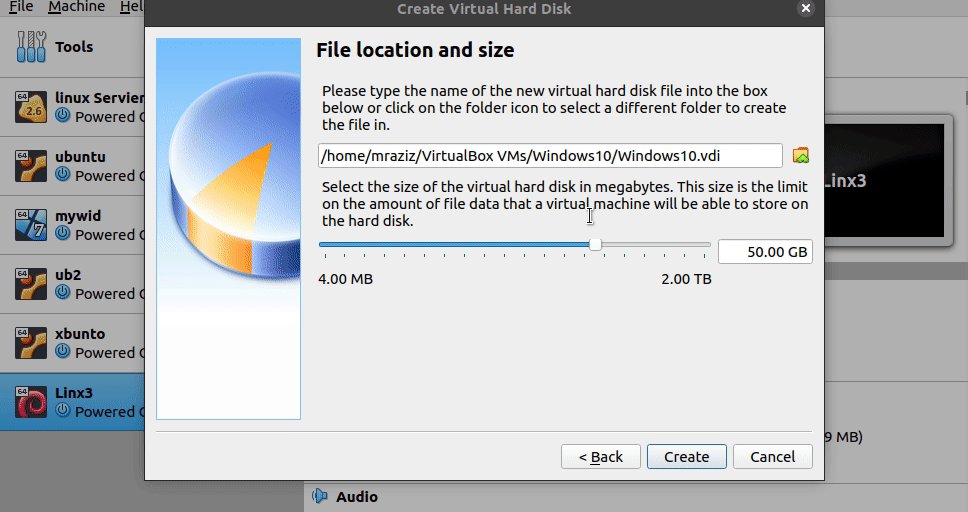The image size is (968, 512).
Task: Select the linux Servier VM icon
Action: 31,106
